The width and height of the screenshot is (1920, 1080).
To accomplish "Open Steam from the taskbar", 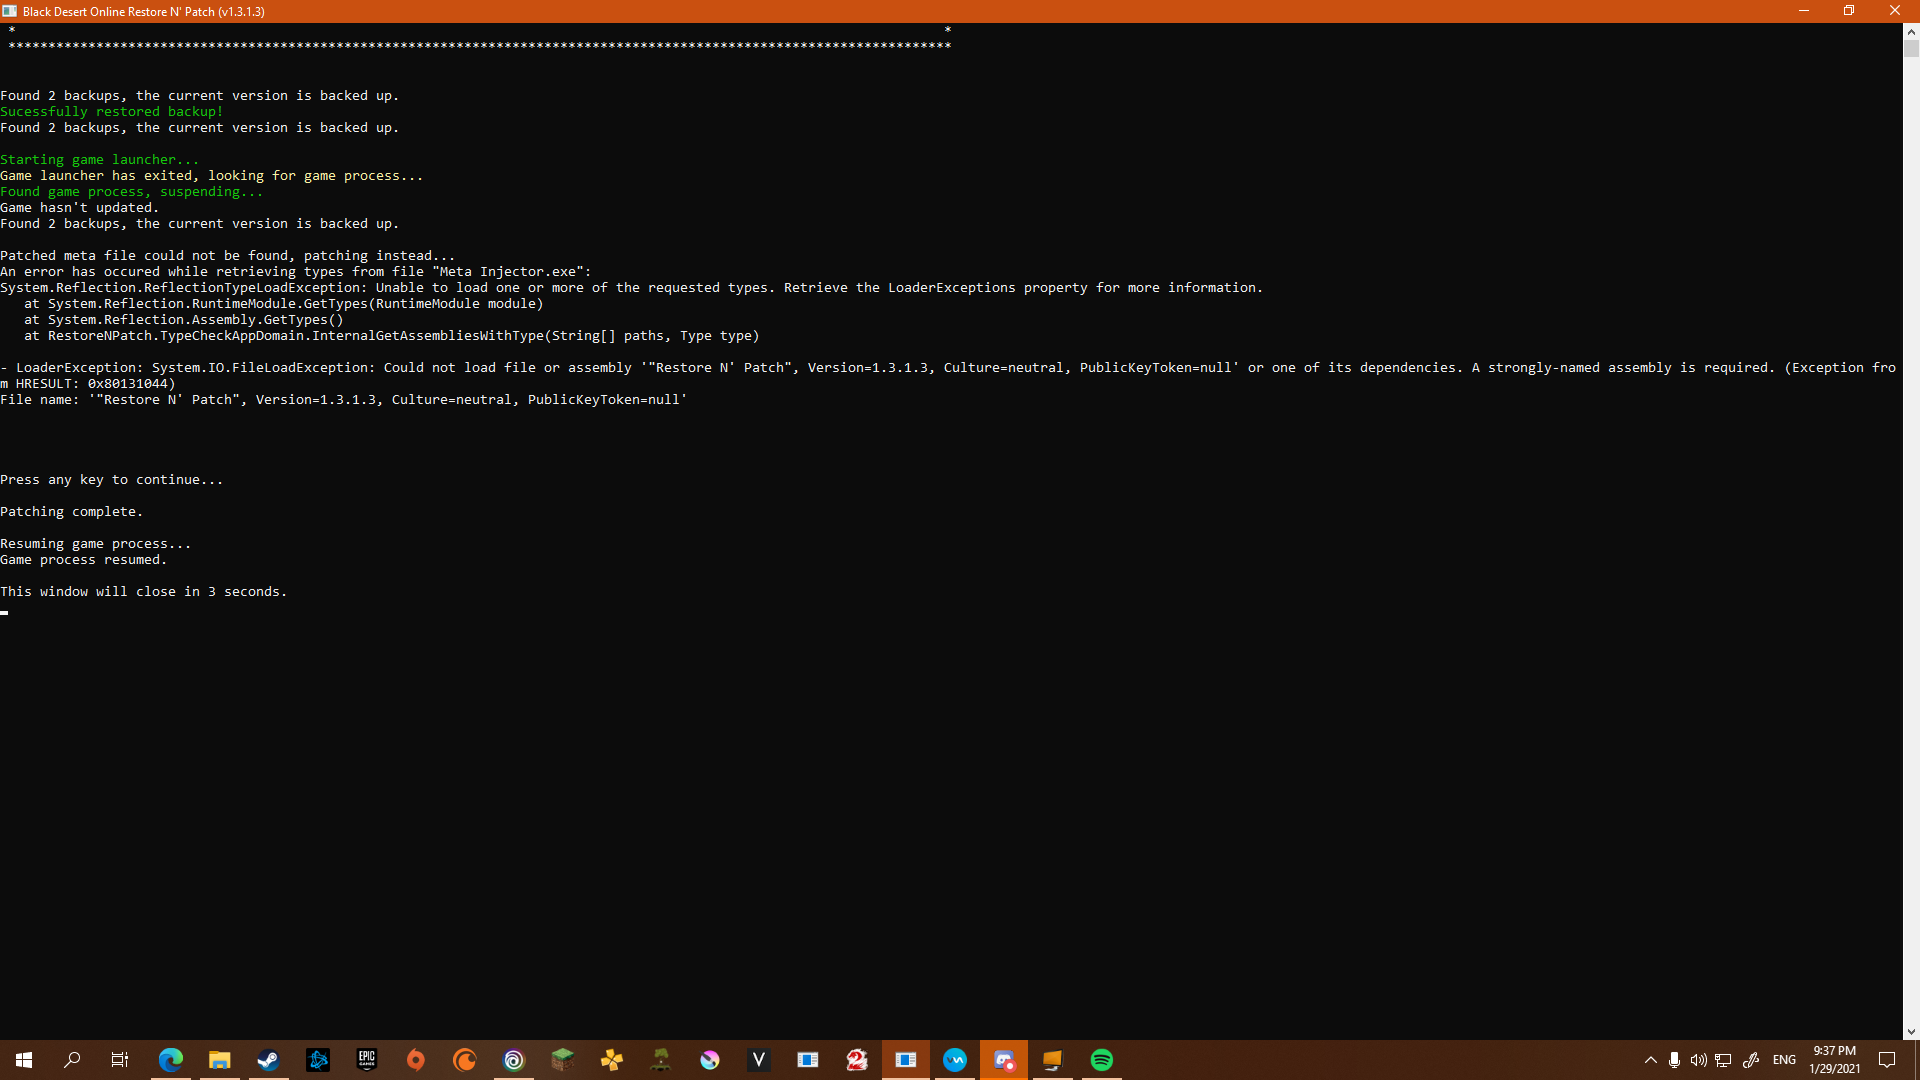I will pyautogui.click(x=268, y=1060).
